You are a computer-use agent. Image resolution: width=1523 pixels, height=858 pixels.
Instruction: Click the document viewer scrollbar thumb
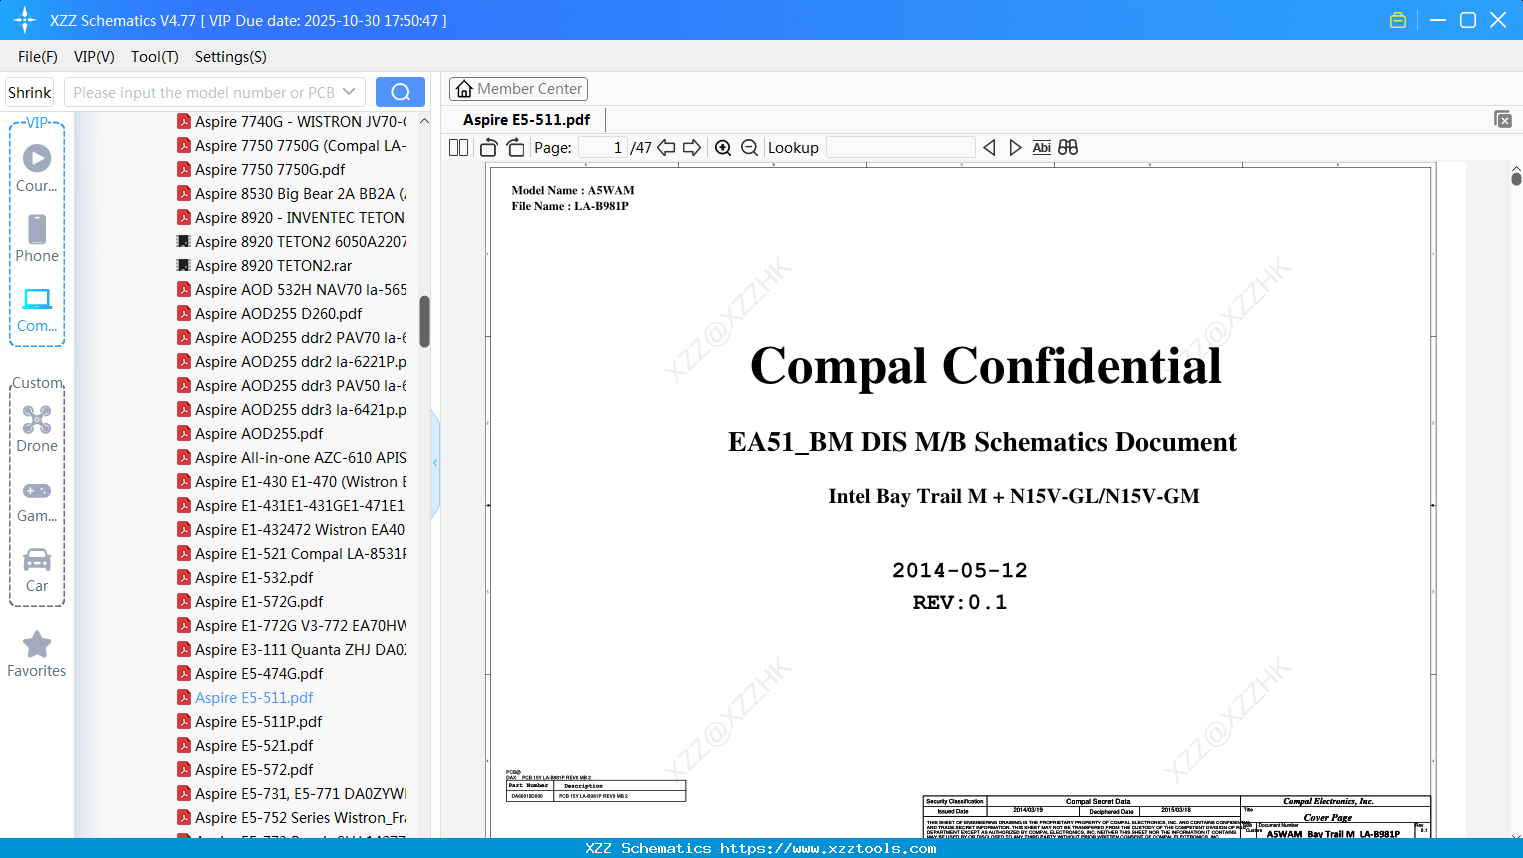[x=1516, y=178]
